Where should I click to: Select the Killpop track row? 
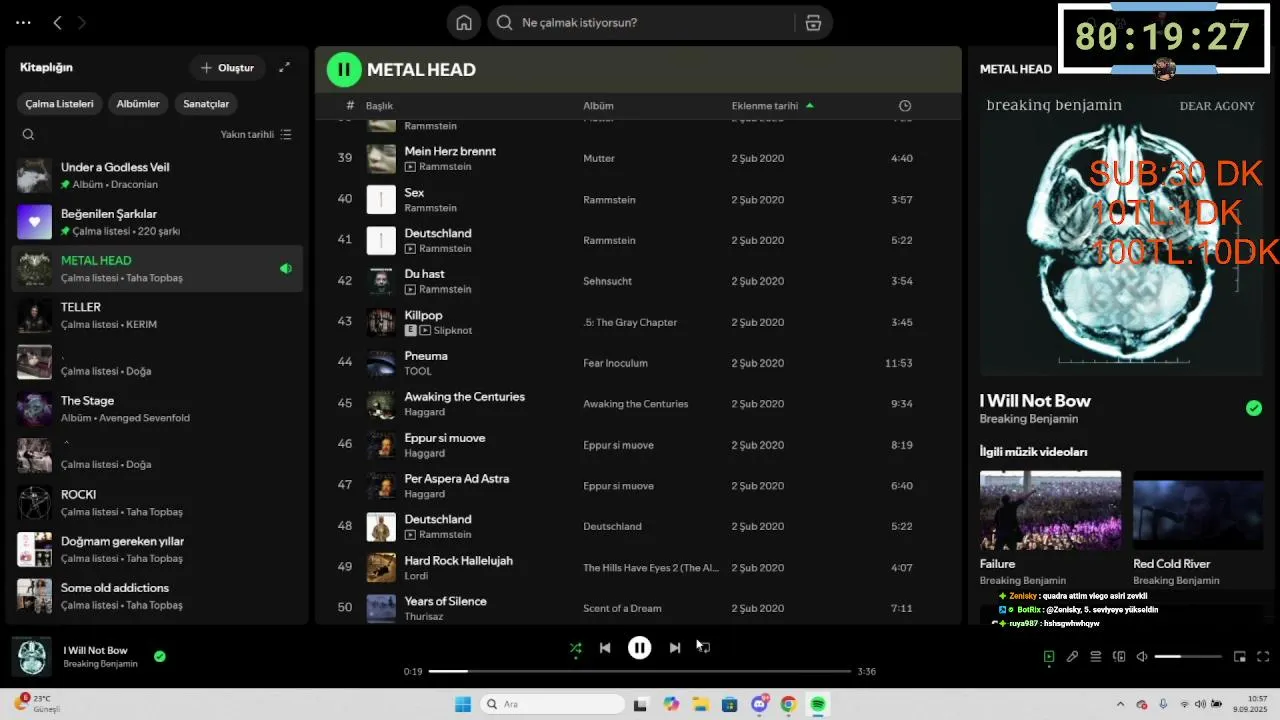point(638,322)
